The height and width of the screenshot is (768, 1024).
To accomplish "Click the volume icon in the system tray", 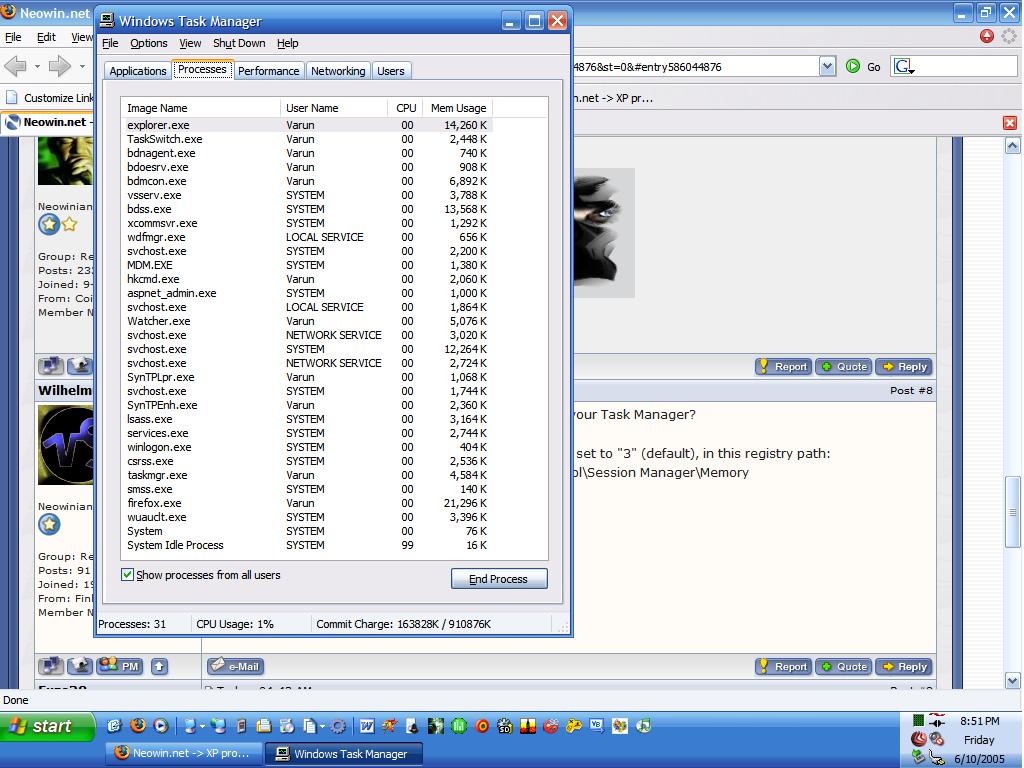I will pyautogui.click(x=936, y=738).
